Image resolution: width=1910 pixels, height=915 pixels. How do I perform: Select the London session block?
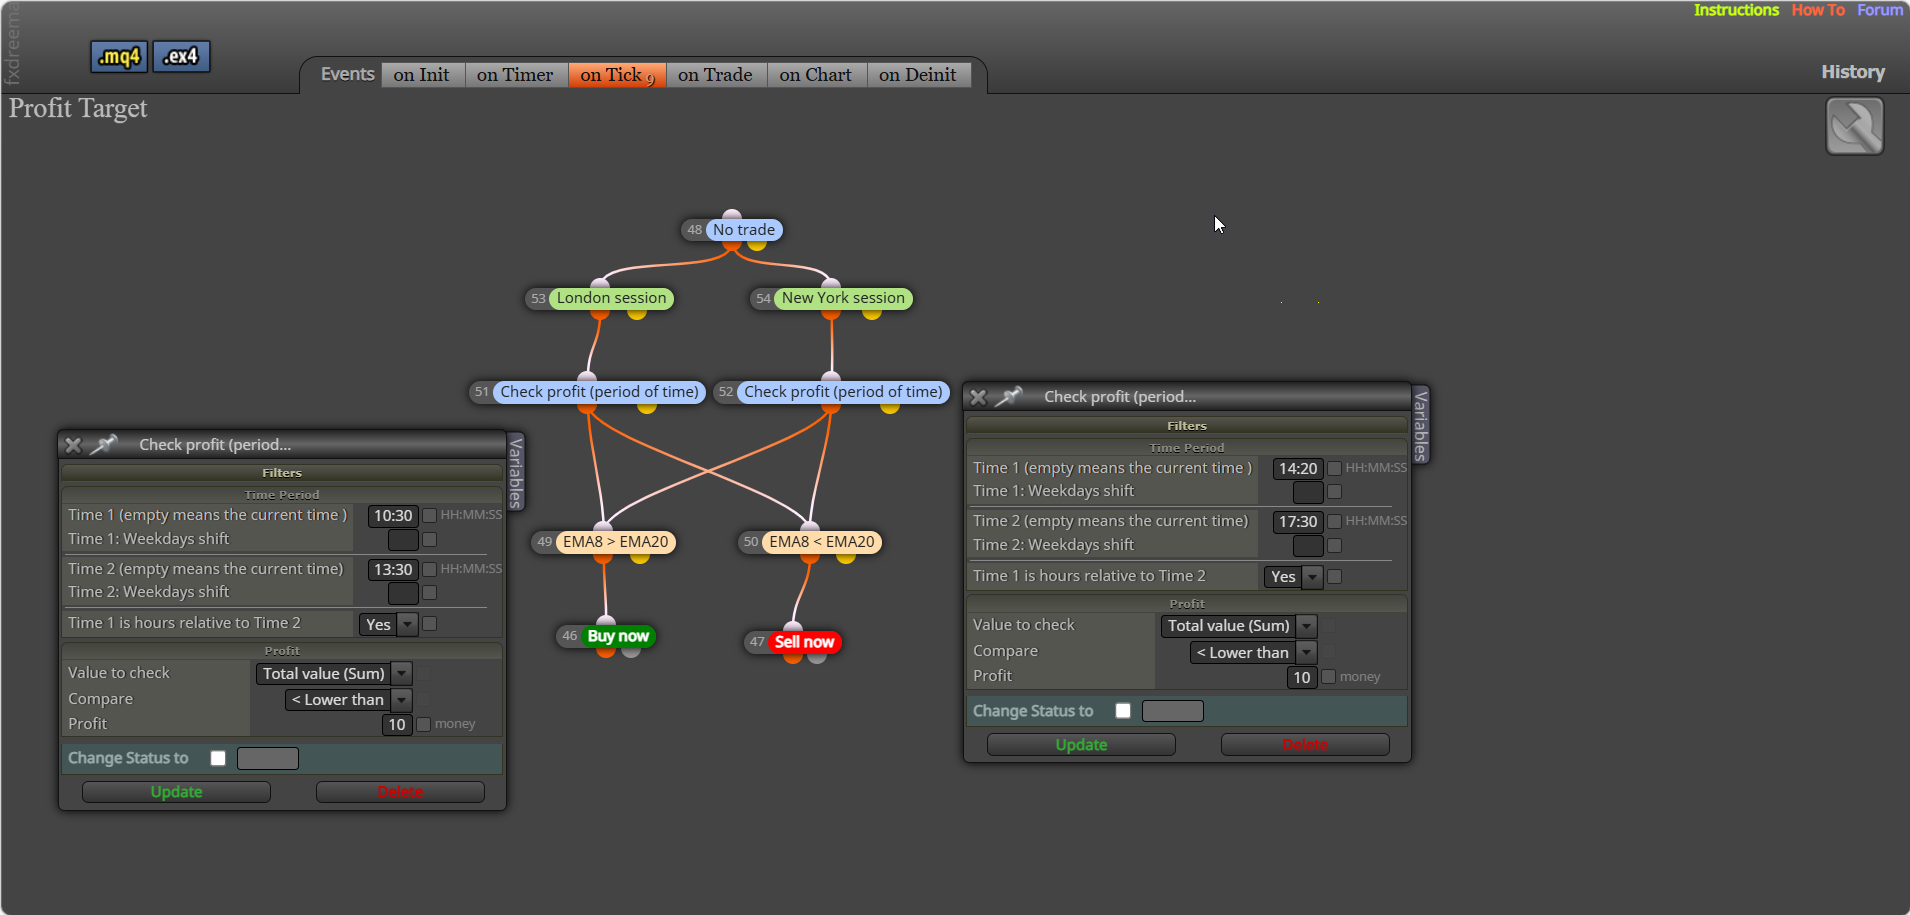611,298
